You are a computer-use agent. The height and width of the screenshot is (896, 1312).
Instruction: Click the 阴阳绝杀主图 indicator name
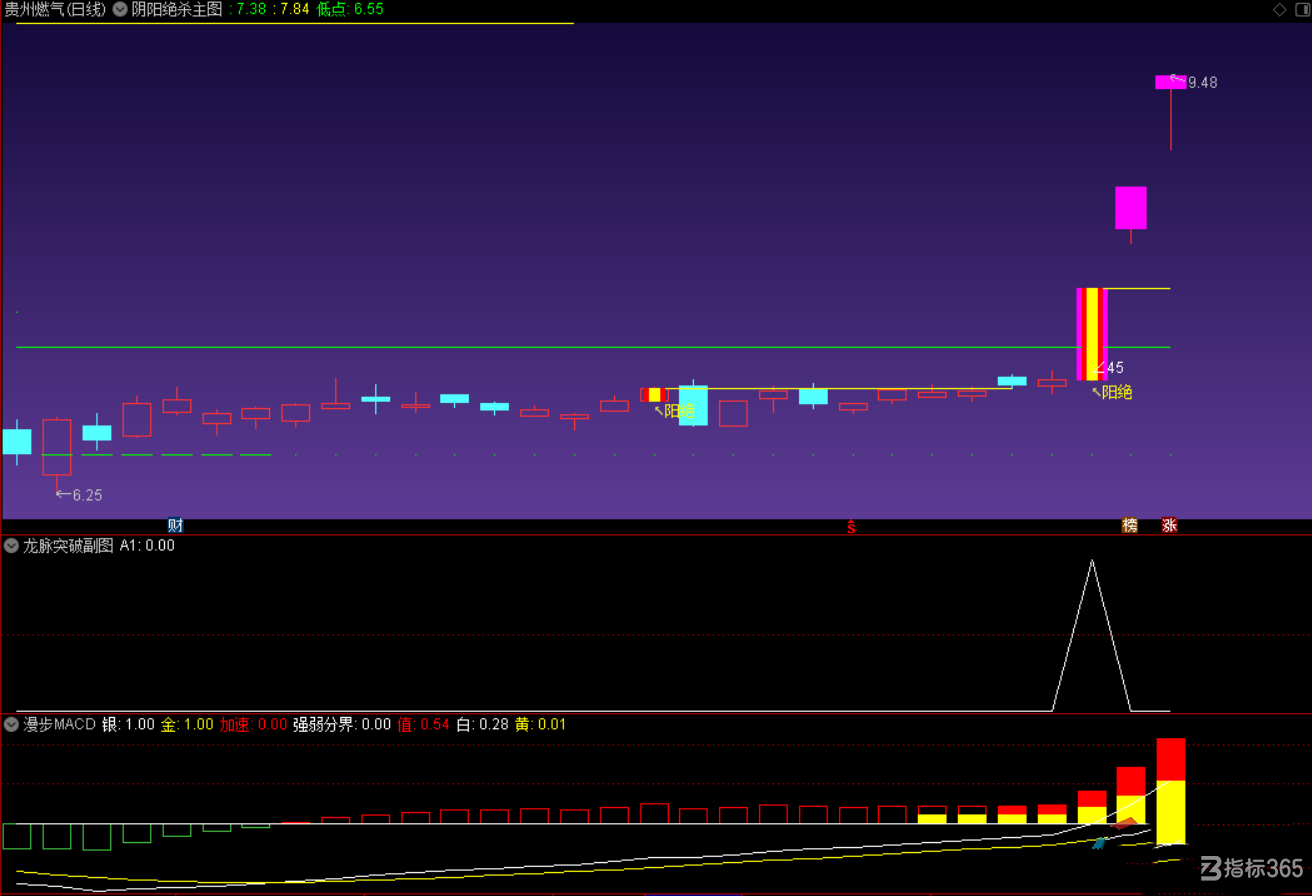177,9
